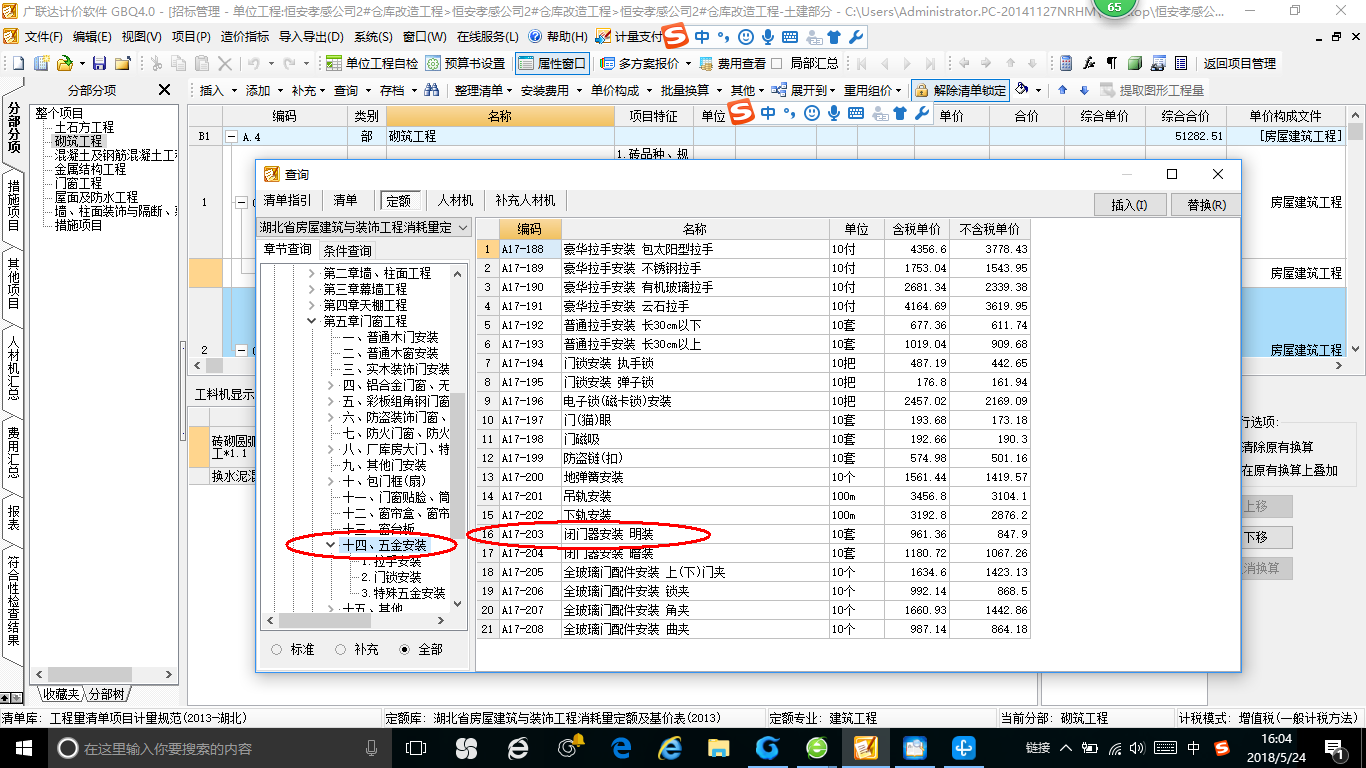Click the 费用查看 toolbar icon
This screenshot has width=1366, height=768.
708,63
